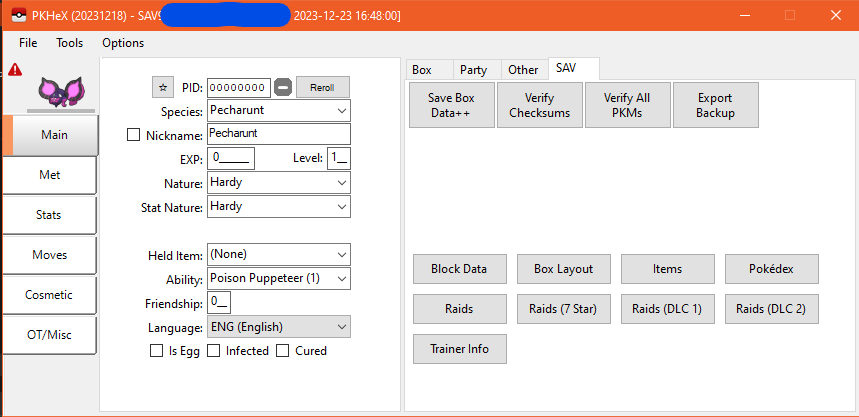The width and height of the screenshot is (859, 417).
Task: Open the File menu
Action: pos(28,43)
